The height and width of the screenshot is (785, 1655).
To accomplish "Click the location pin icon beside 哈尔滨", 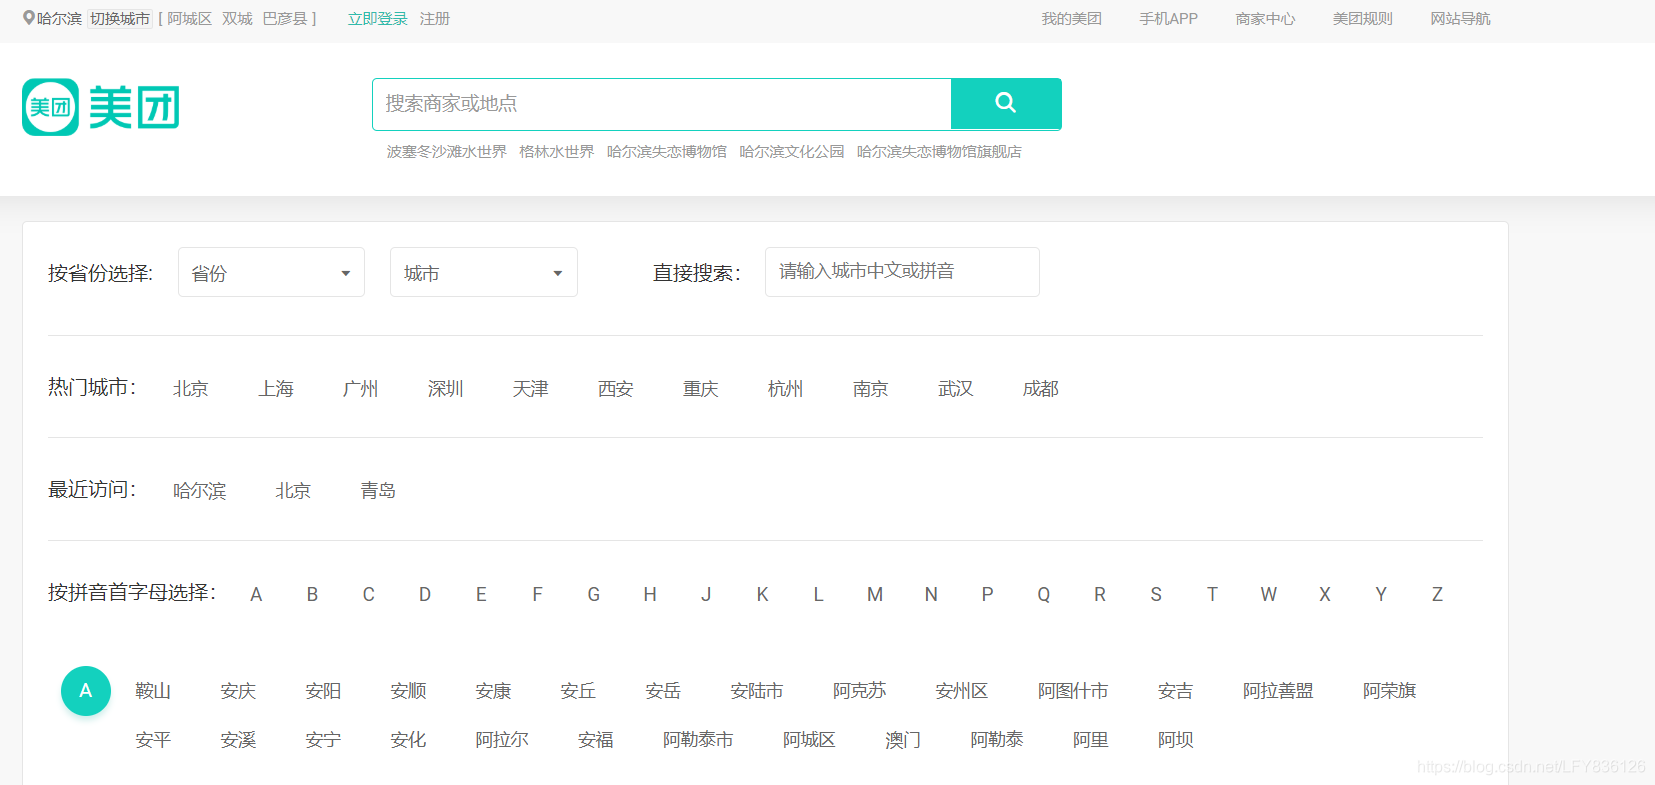I will point(29,18).
